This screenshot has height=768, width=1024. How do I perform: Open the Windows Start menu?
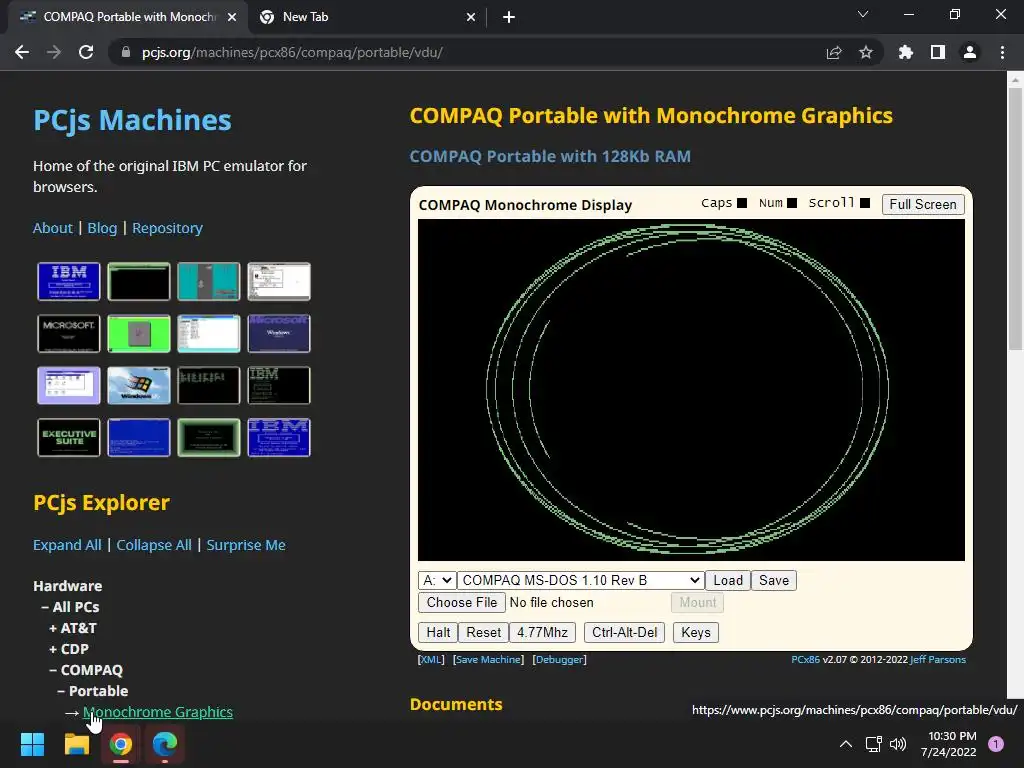[x=33, y=744]
